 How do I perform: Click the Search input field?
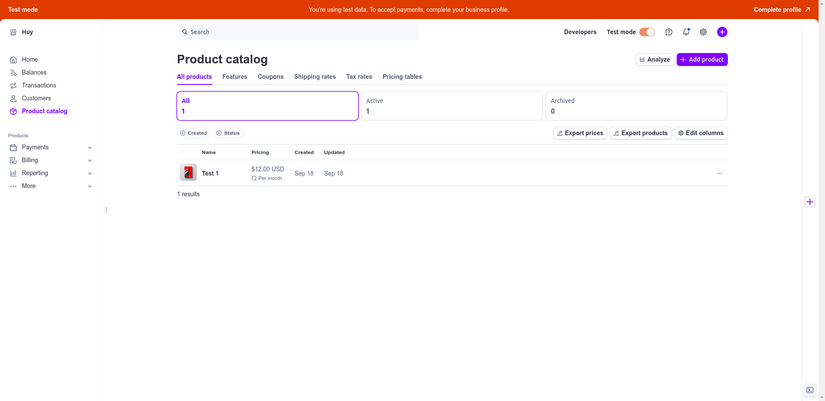click(x=298, y=32)
